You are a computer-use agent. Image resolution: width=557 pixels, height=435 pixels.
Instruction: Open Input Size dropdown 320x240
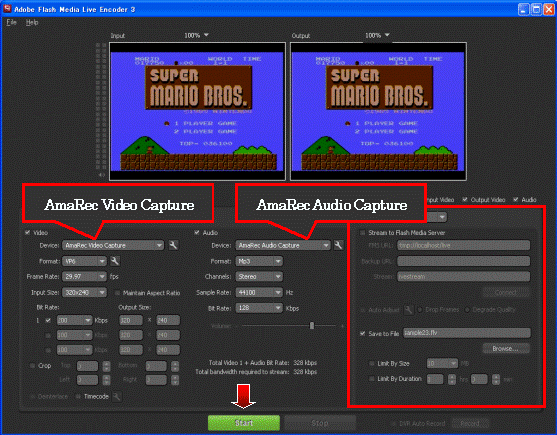(x=84, y=293)
